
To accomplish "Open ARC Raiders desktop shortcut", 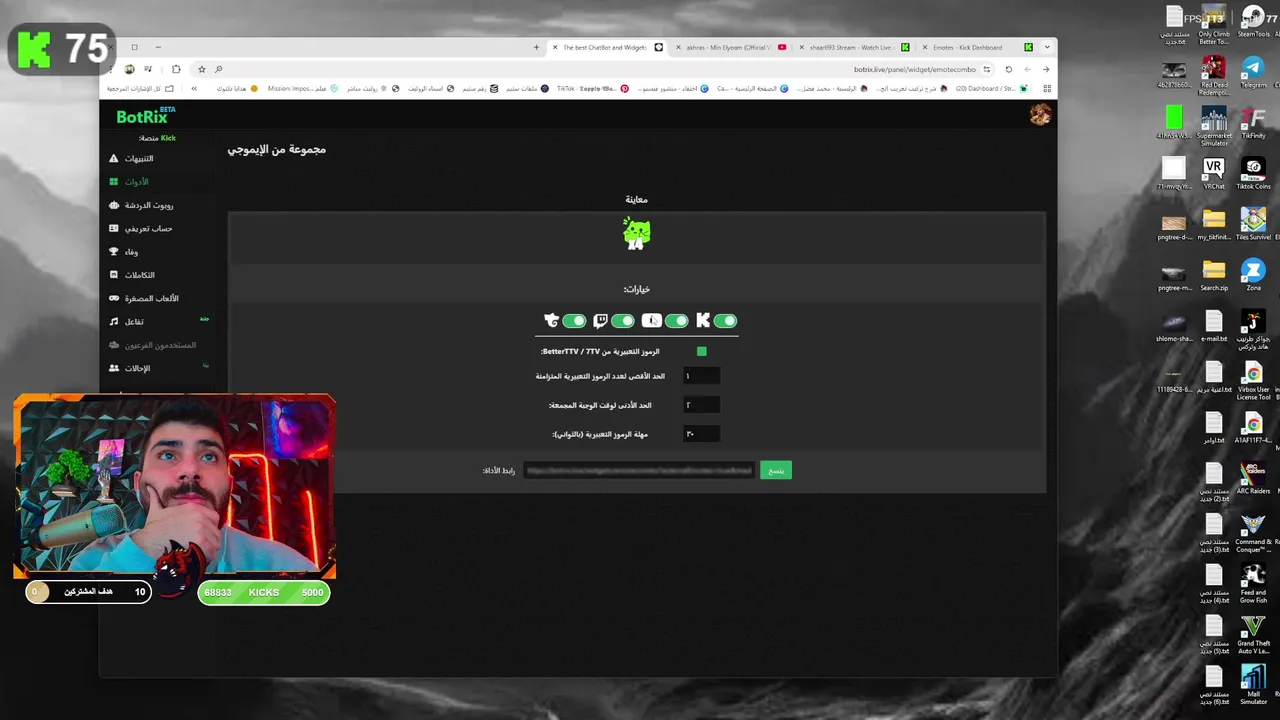I will pos(1253,476).
